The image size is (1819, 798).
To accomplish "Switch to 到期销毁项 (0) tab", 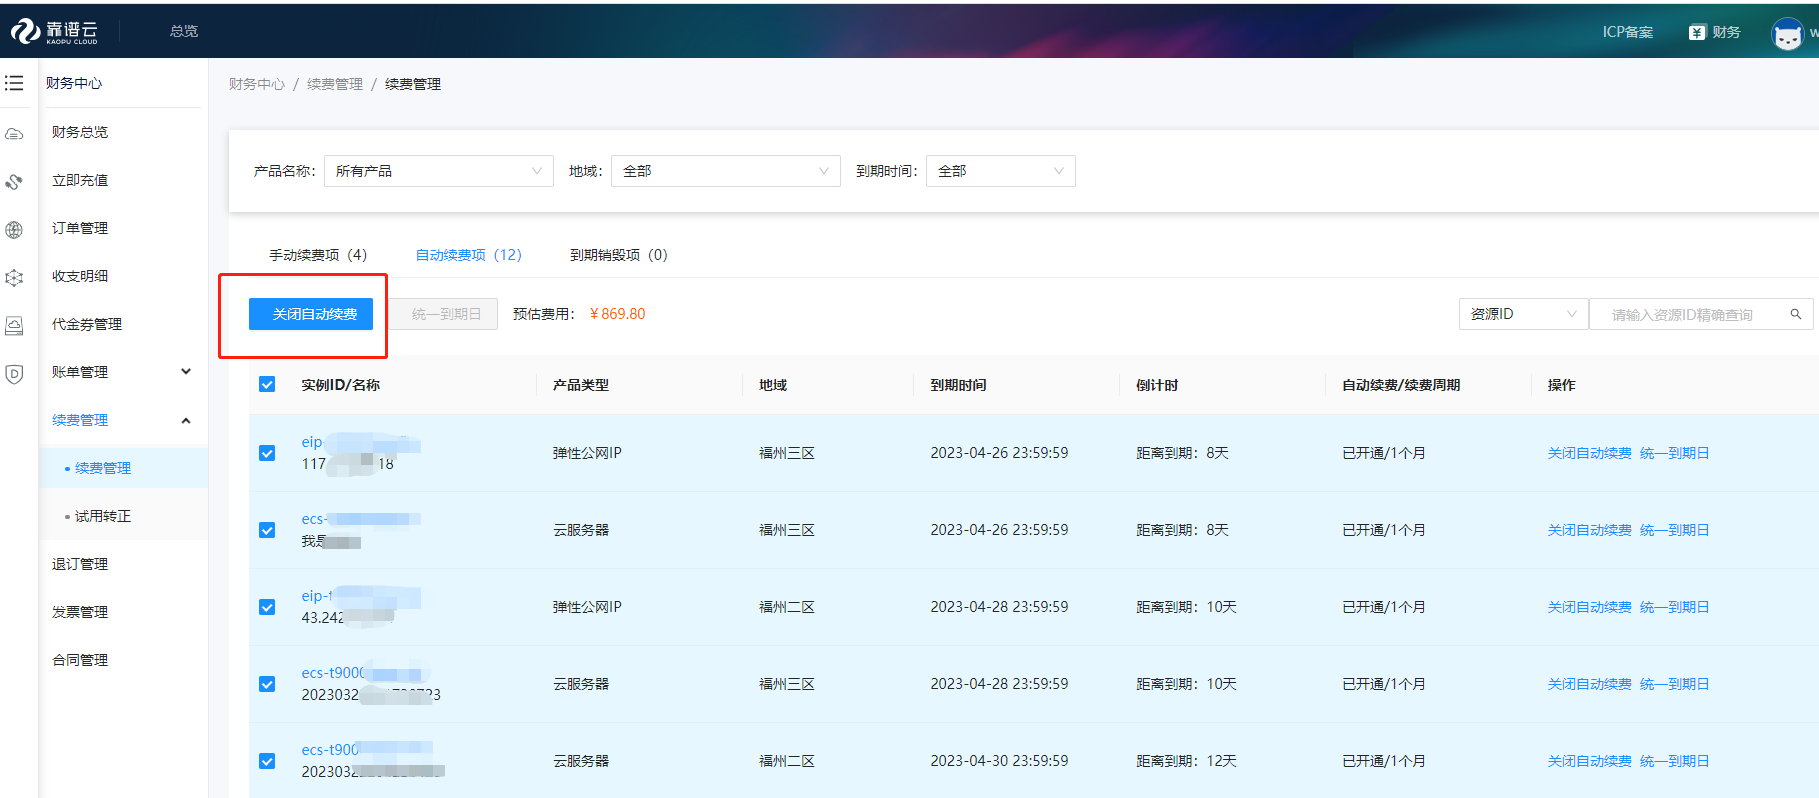I will [619, 255].
